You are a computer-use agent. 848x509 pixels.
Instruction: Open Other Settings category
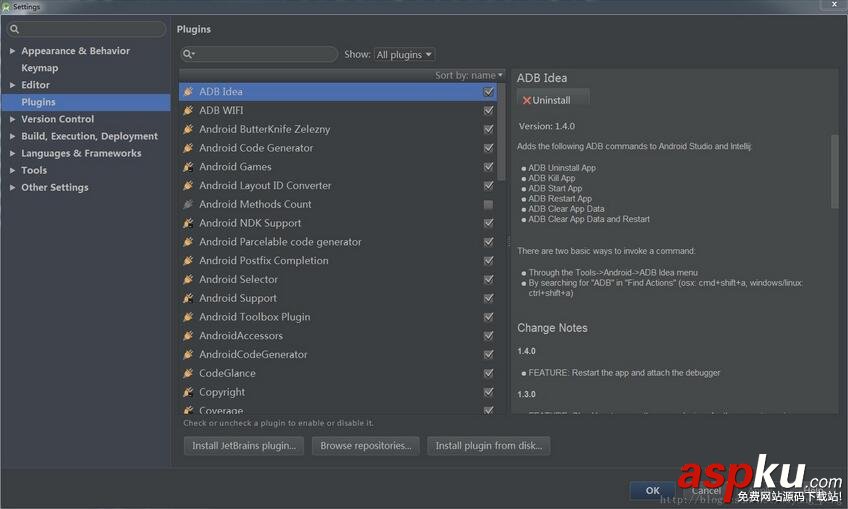click(55, 188)
